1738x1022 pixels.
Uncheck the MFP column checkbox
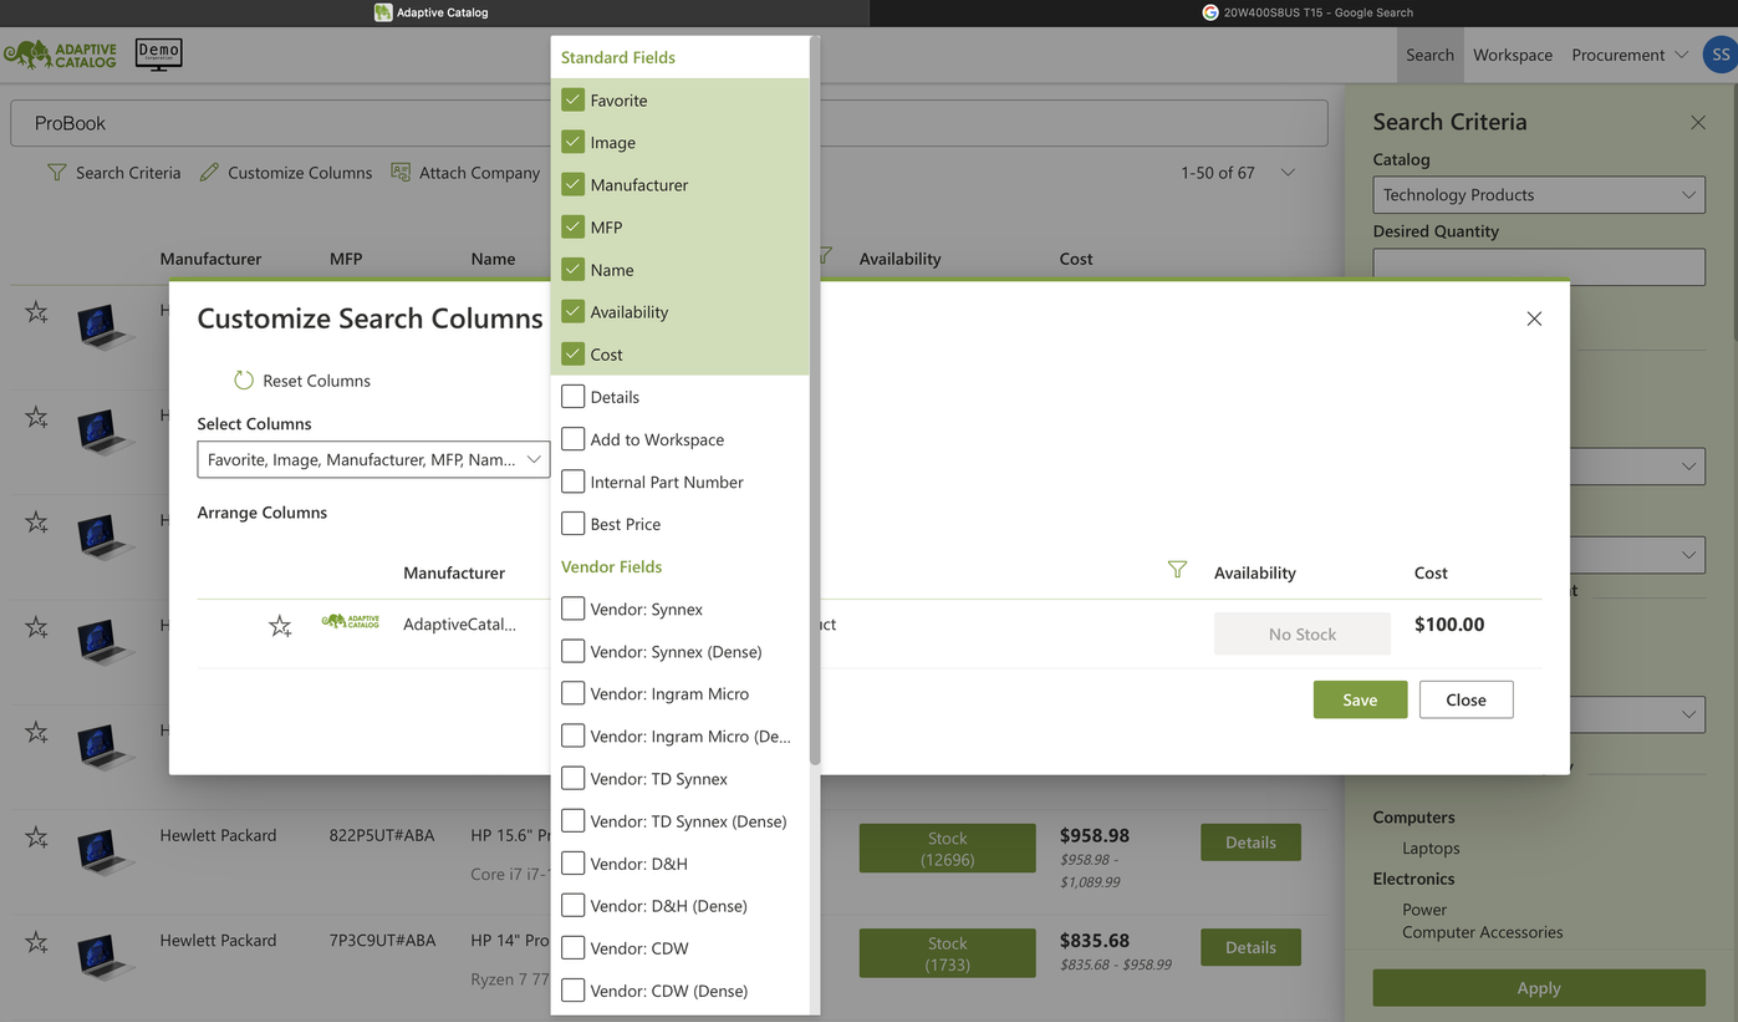(x=573, y=227)
